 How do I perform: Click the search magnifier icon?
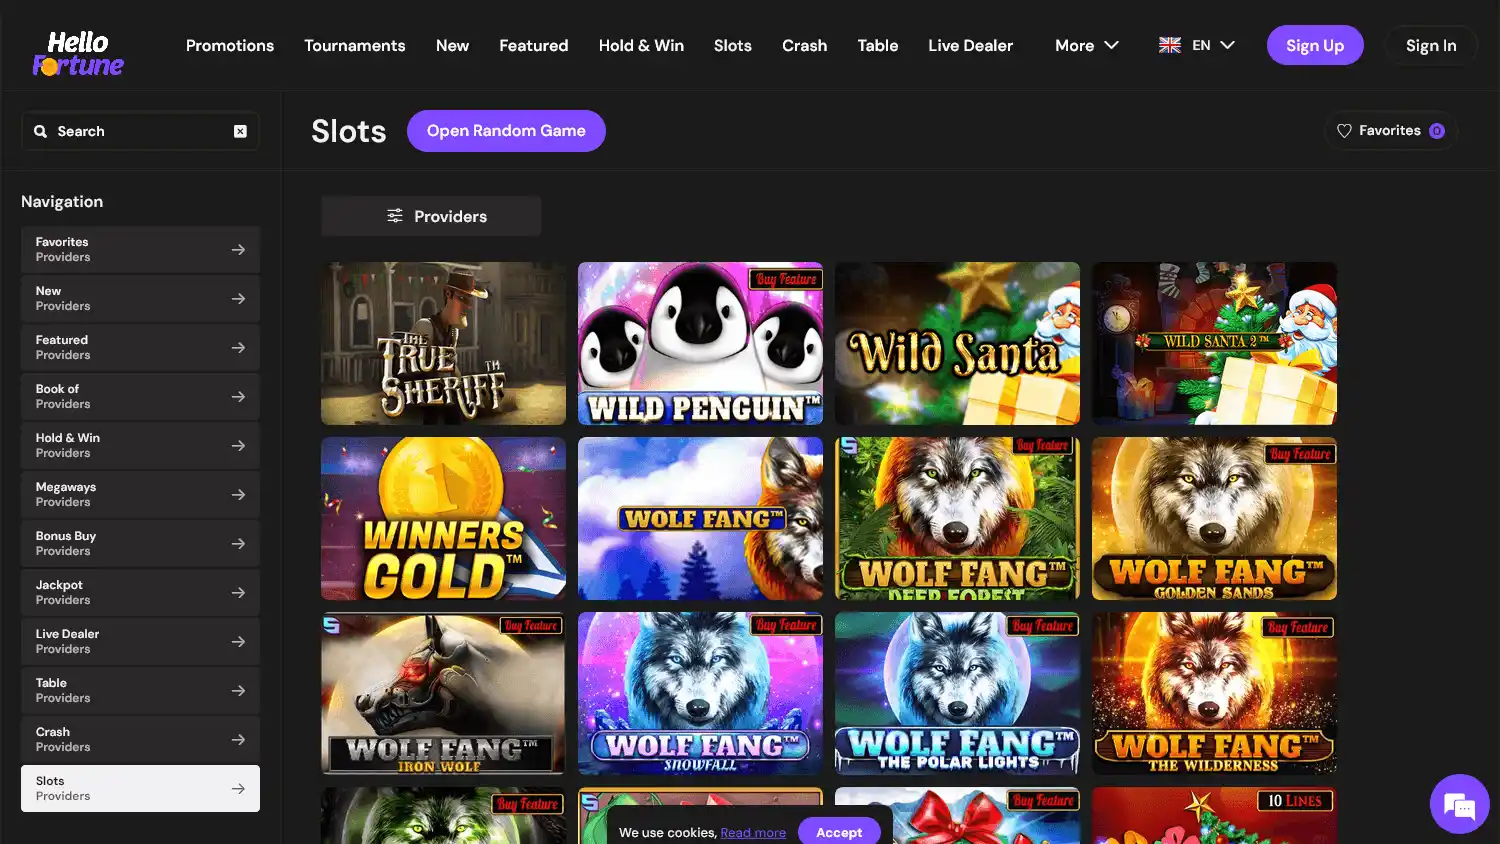(x=41, y=131)
